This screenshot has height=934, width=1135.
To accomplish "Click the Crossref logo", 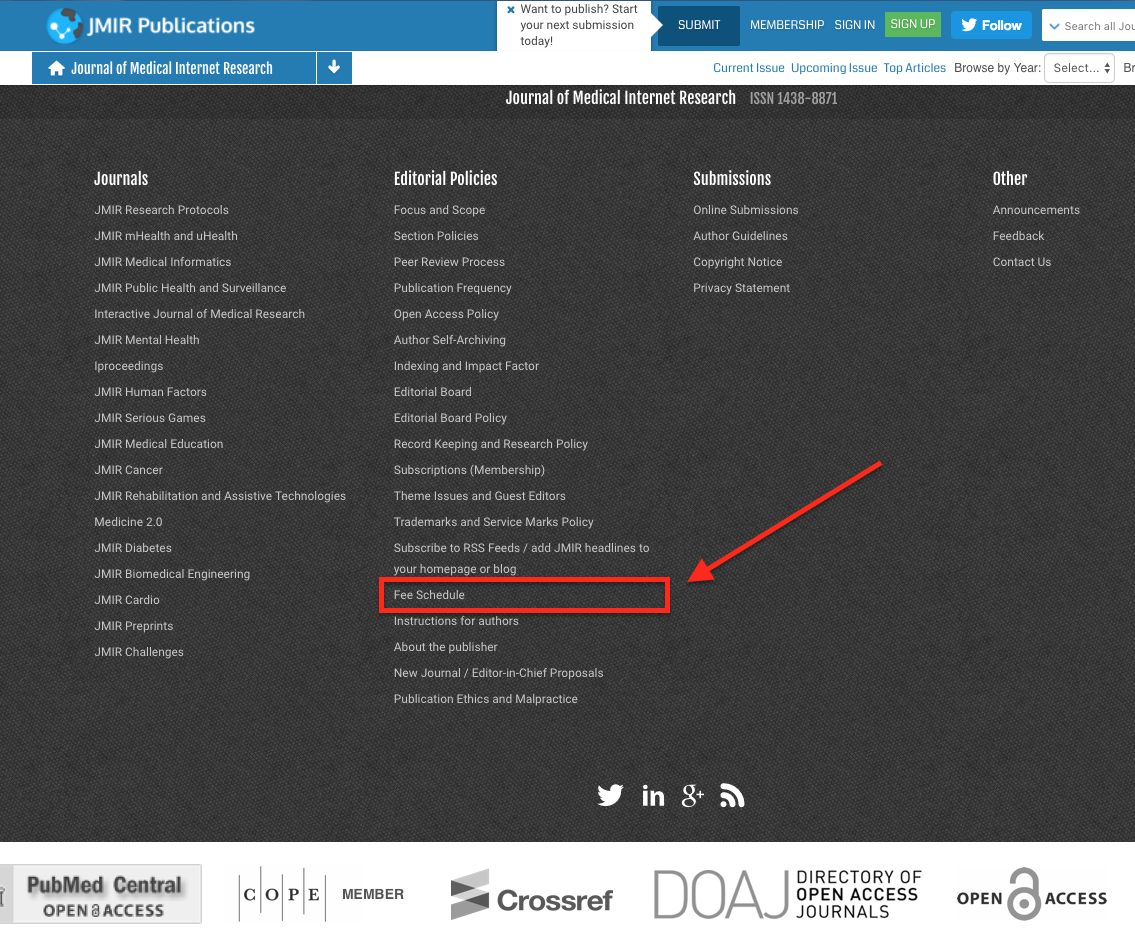I will pyautogui.click(x=531, y=896).
